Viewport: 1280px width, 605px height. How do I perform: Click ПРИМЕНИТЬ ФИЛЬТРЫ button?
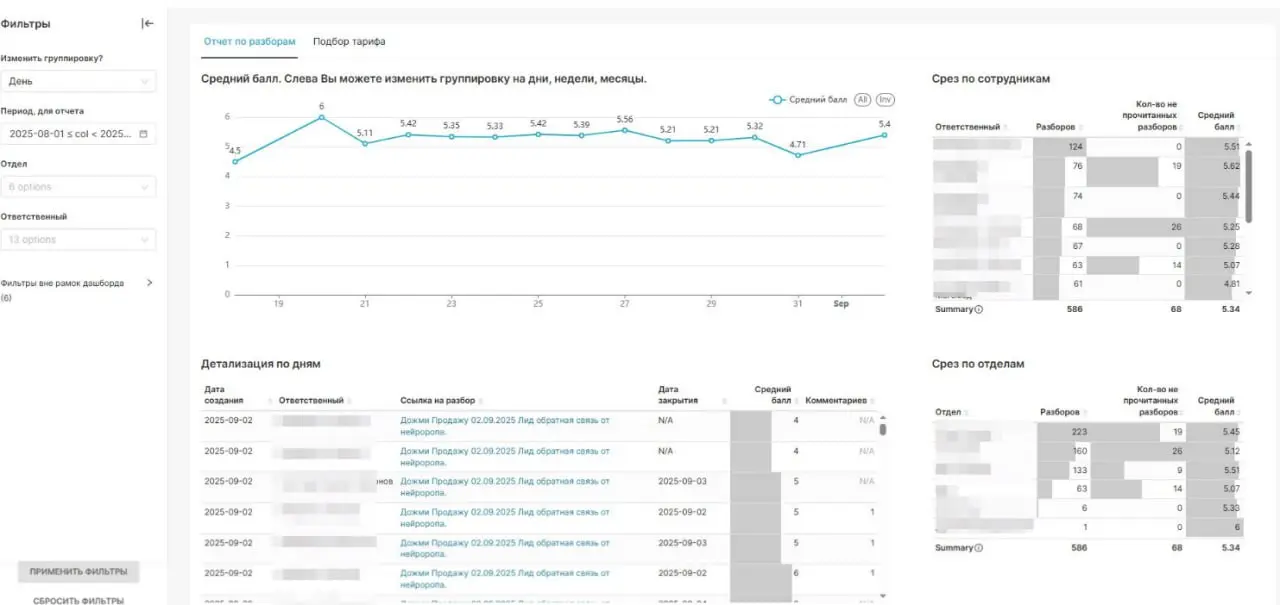click(79, 572)
